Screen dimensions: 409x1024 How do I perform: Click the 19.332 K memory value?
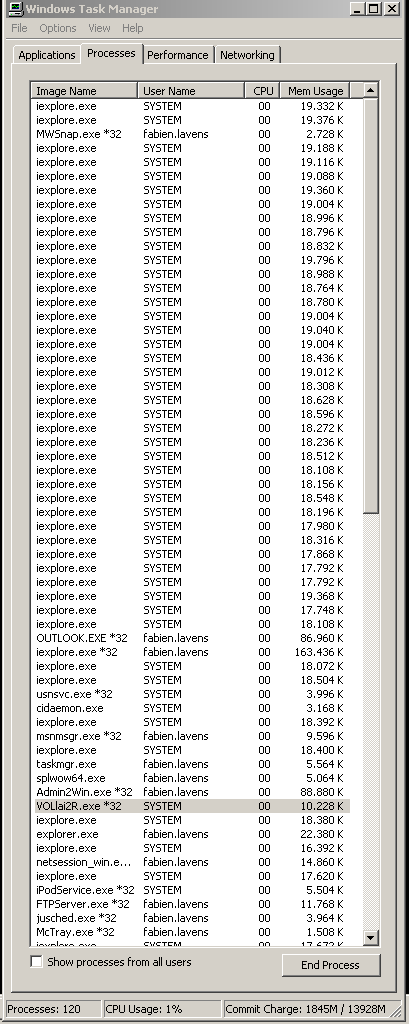click(321, 106)
